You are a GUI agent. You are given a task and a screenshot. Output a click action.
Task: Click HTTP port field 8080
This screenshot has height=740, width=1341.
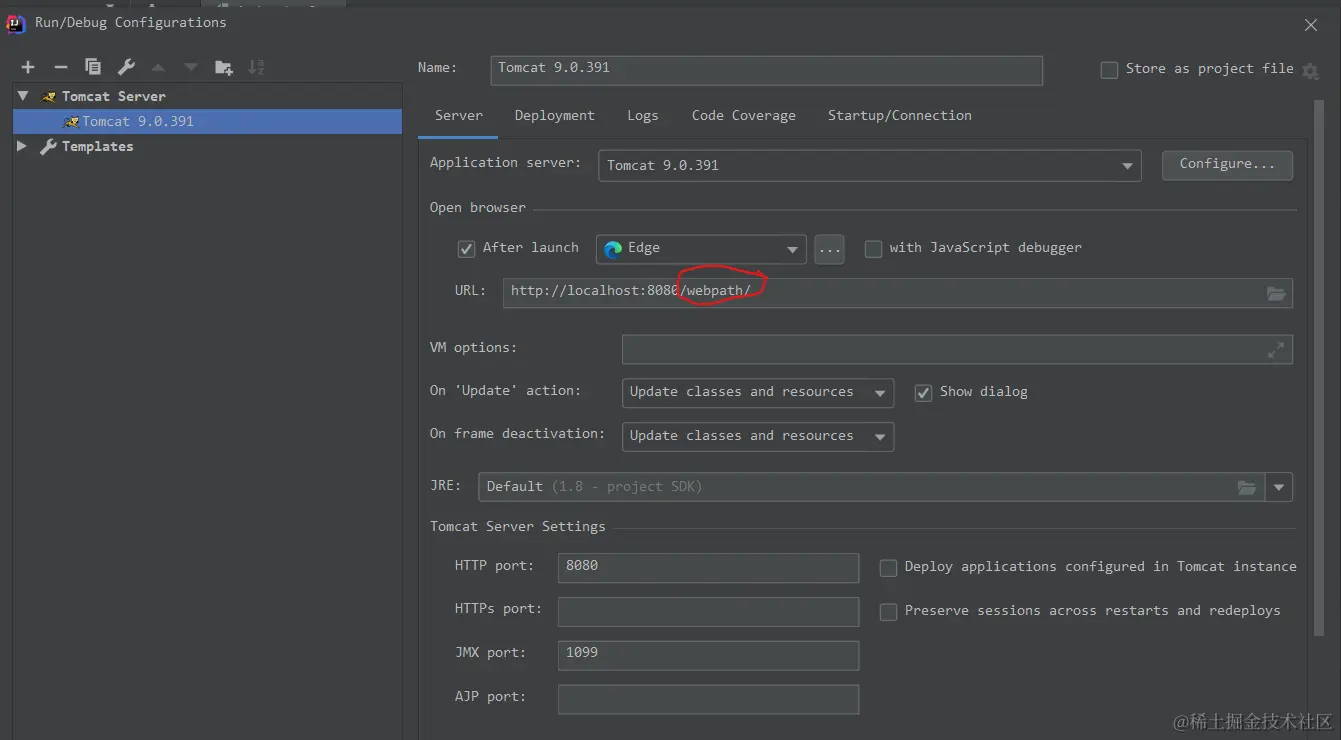708,568
